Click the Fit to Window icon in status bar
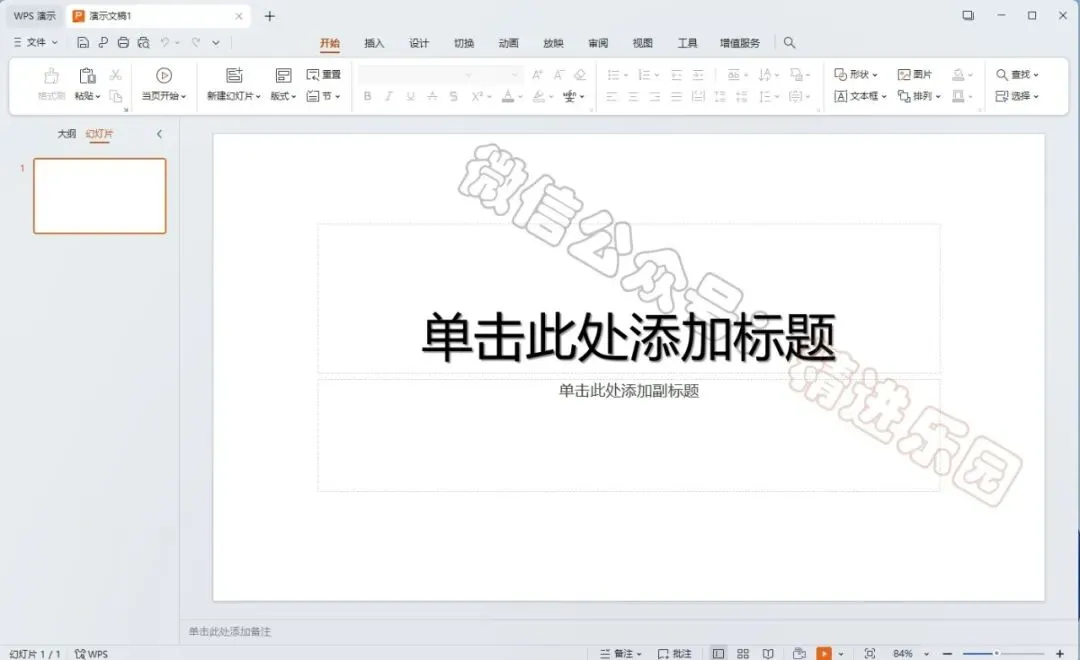1080x660 pixels. pos(870,654)
